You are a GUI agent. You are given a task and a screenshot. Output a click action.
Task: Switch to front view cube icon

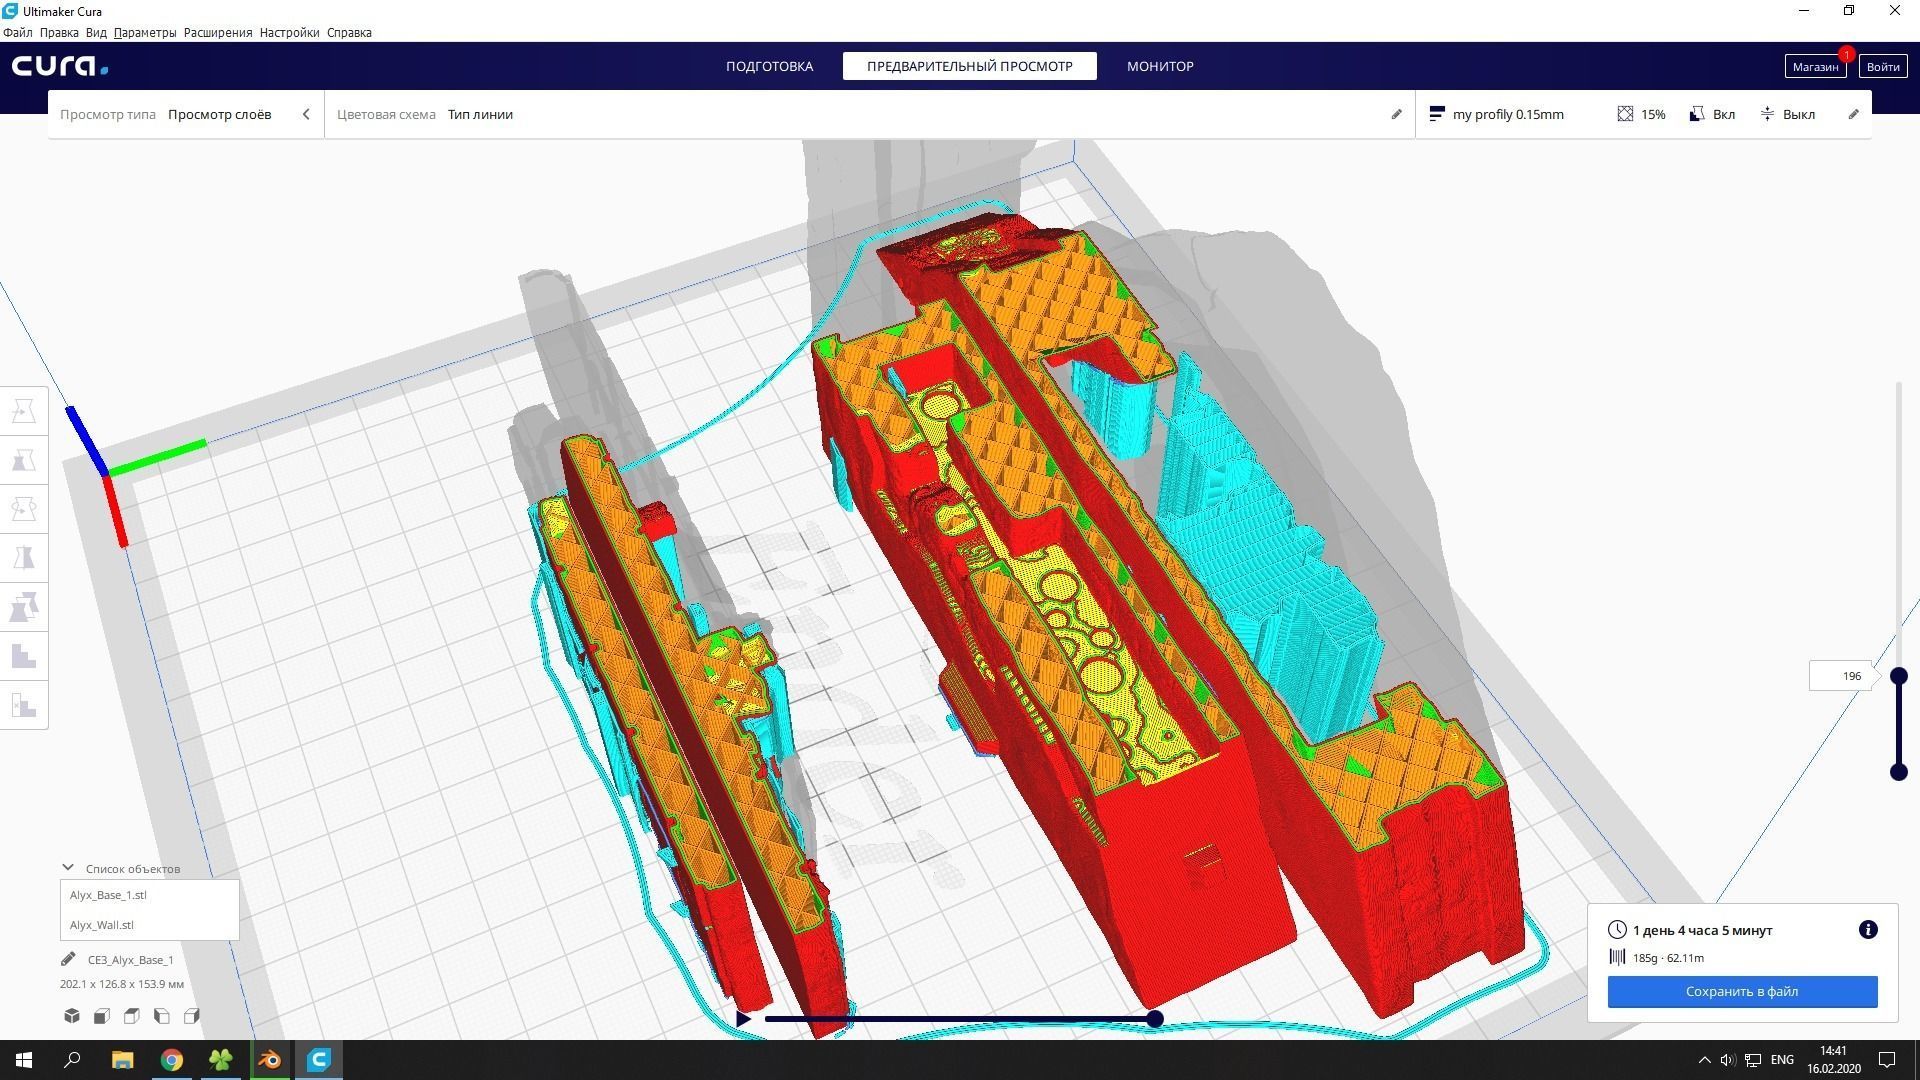[x=102, y=1016]
